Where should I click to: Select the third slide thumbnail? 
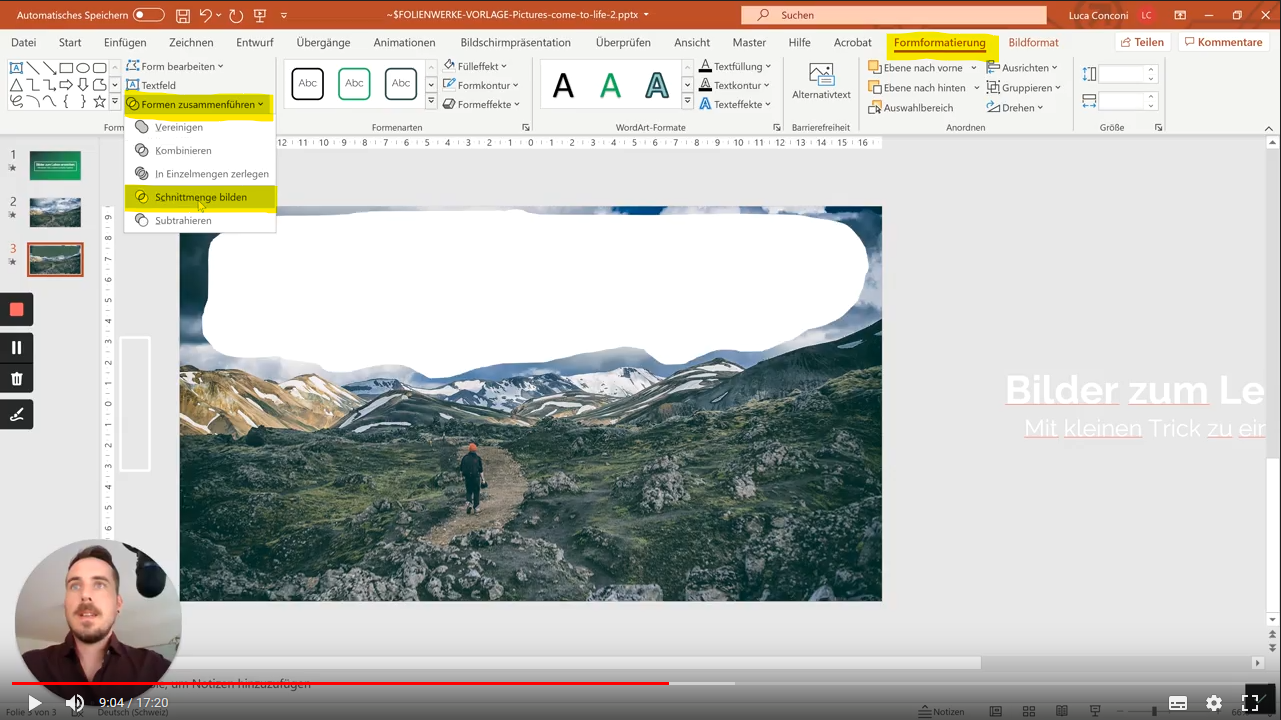(x=55, y=258)
